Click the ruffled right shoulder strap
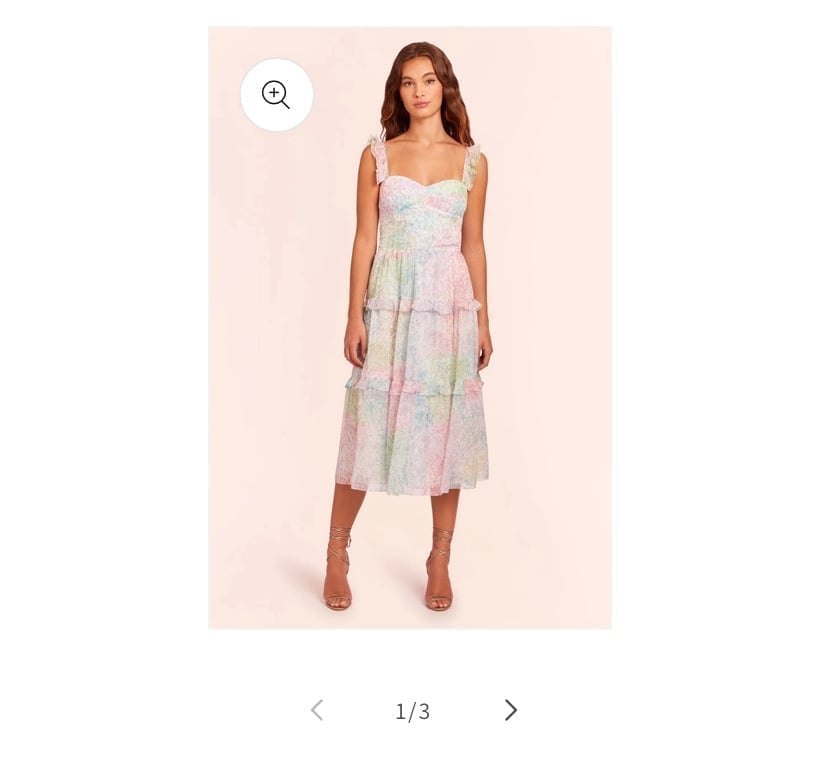828x768 pixels. 471,164
